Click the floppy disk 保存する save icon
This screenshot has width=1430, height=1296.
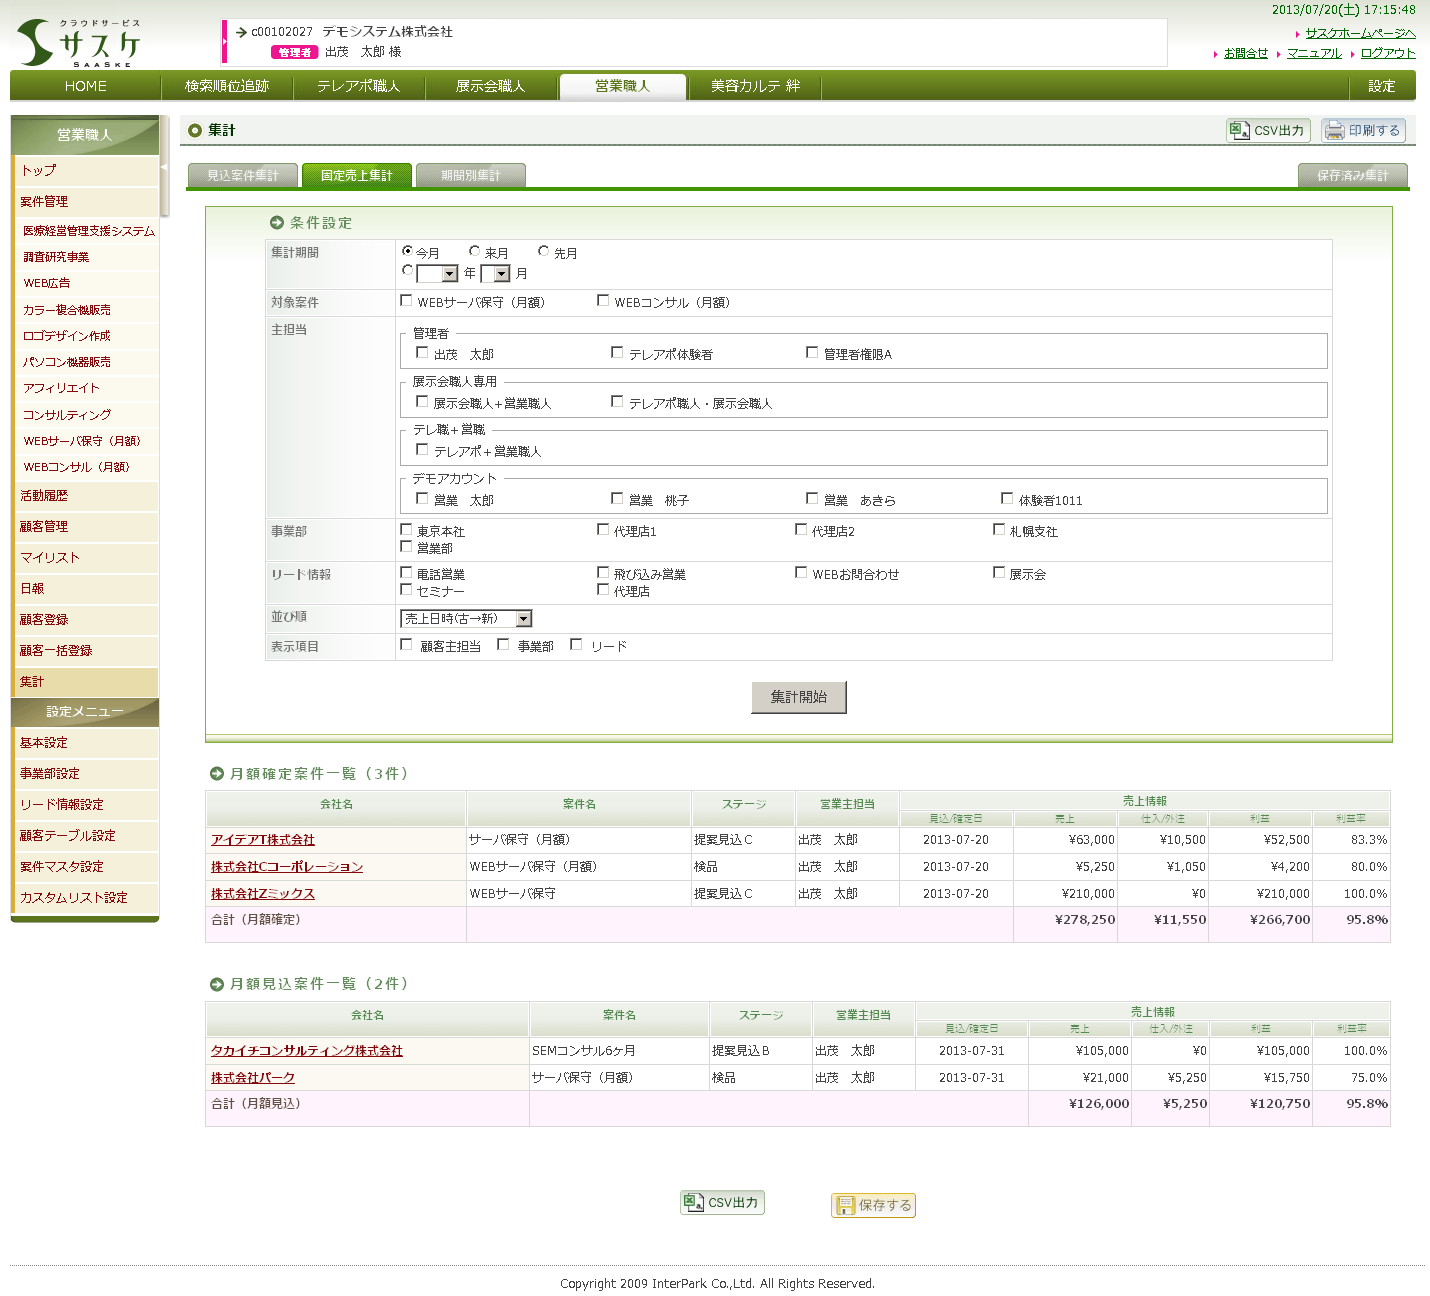[x=846, y=1206]
